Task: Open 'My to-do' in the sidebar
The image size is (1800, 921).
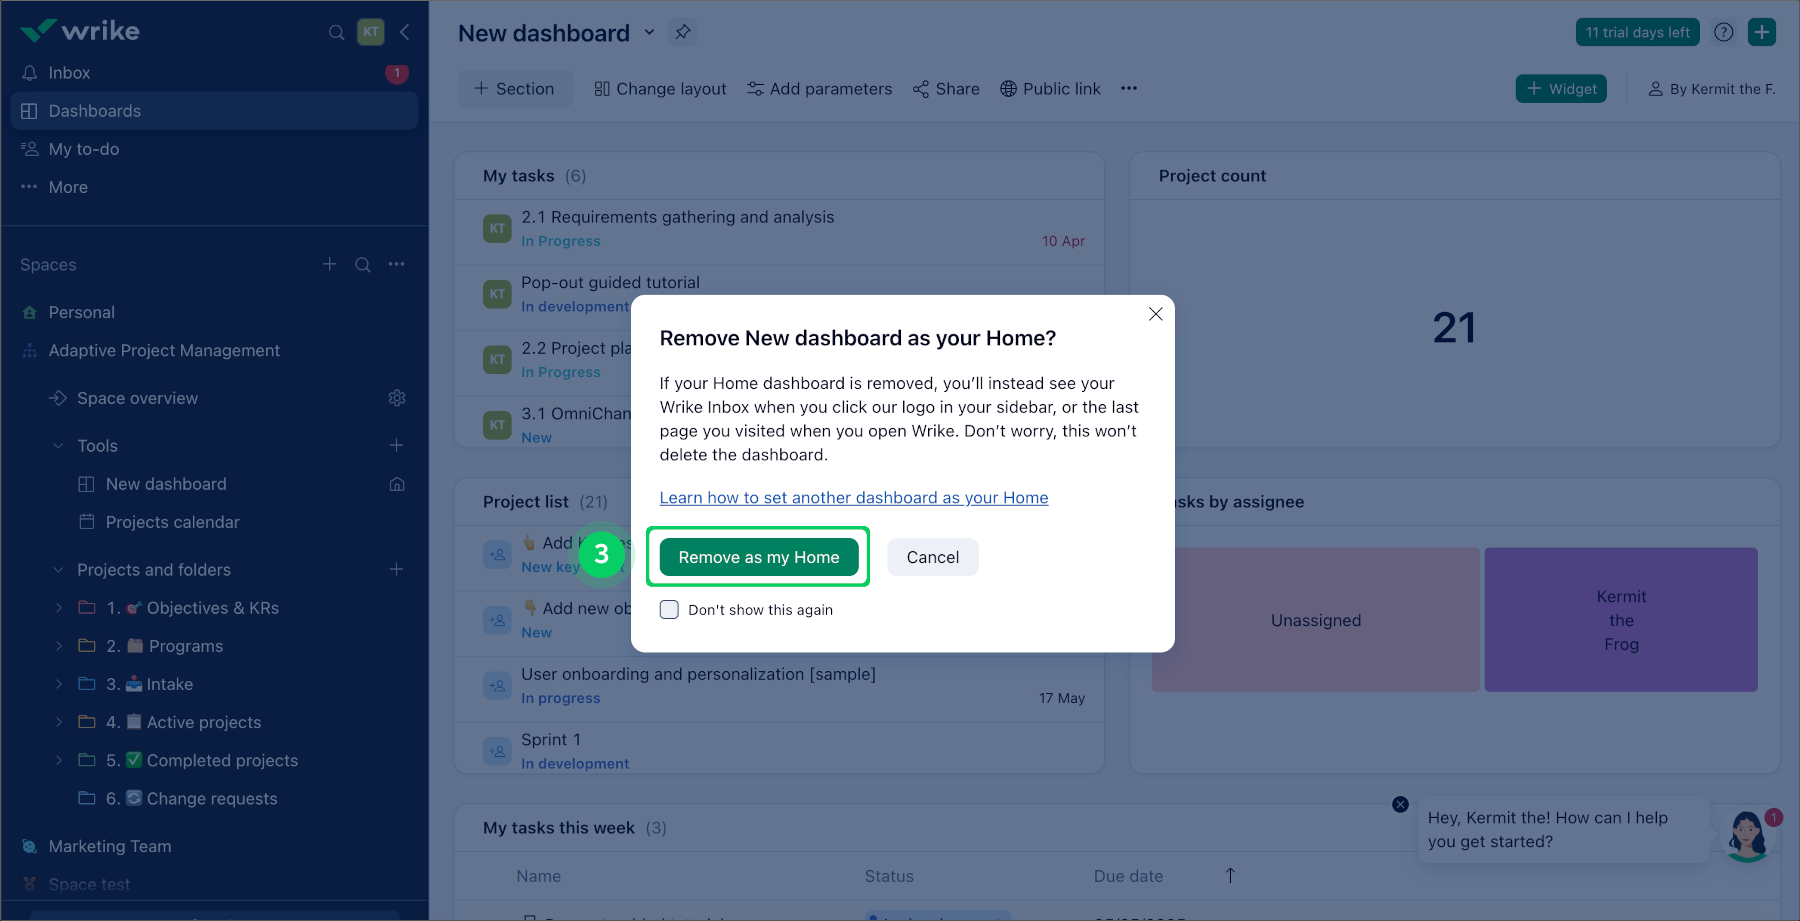Action: (83, 148)
